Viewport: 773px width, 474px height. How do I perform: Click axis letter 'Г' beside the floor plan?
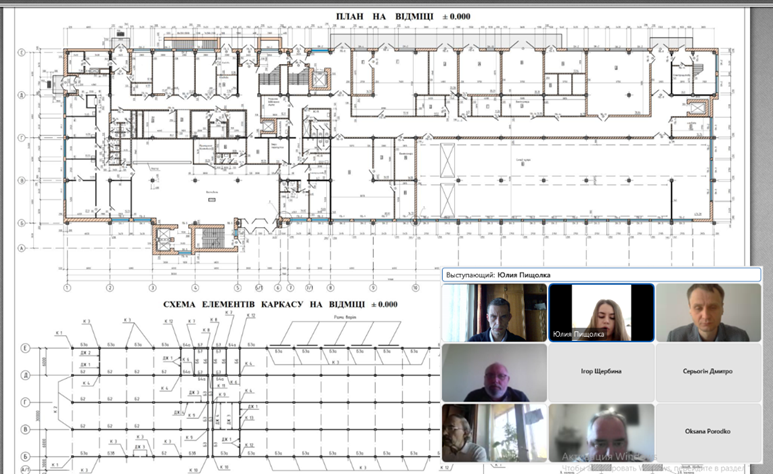click(22, 138)
